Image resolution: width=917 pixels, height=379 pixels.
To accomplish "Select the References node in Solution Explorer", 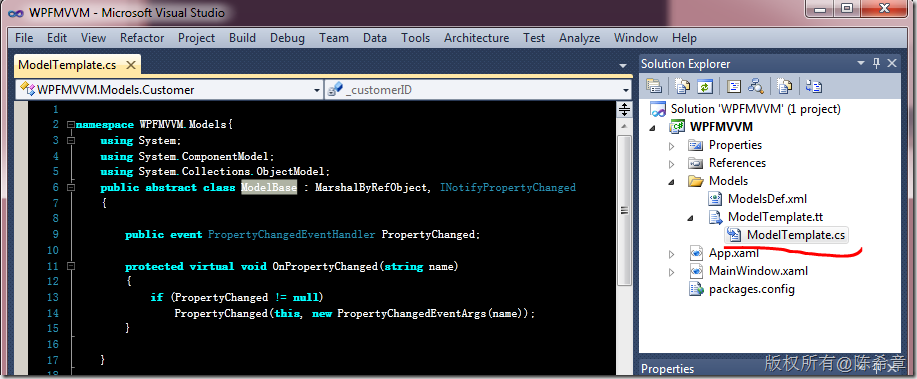I will [737, 163].
